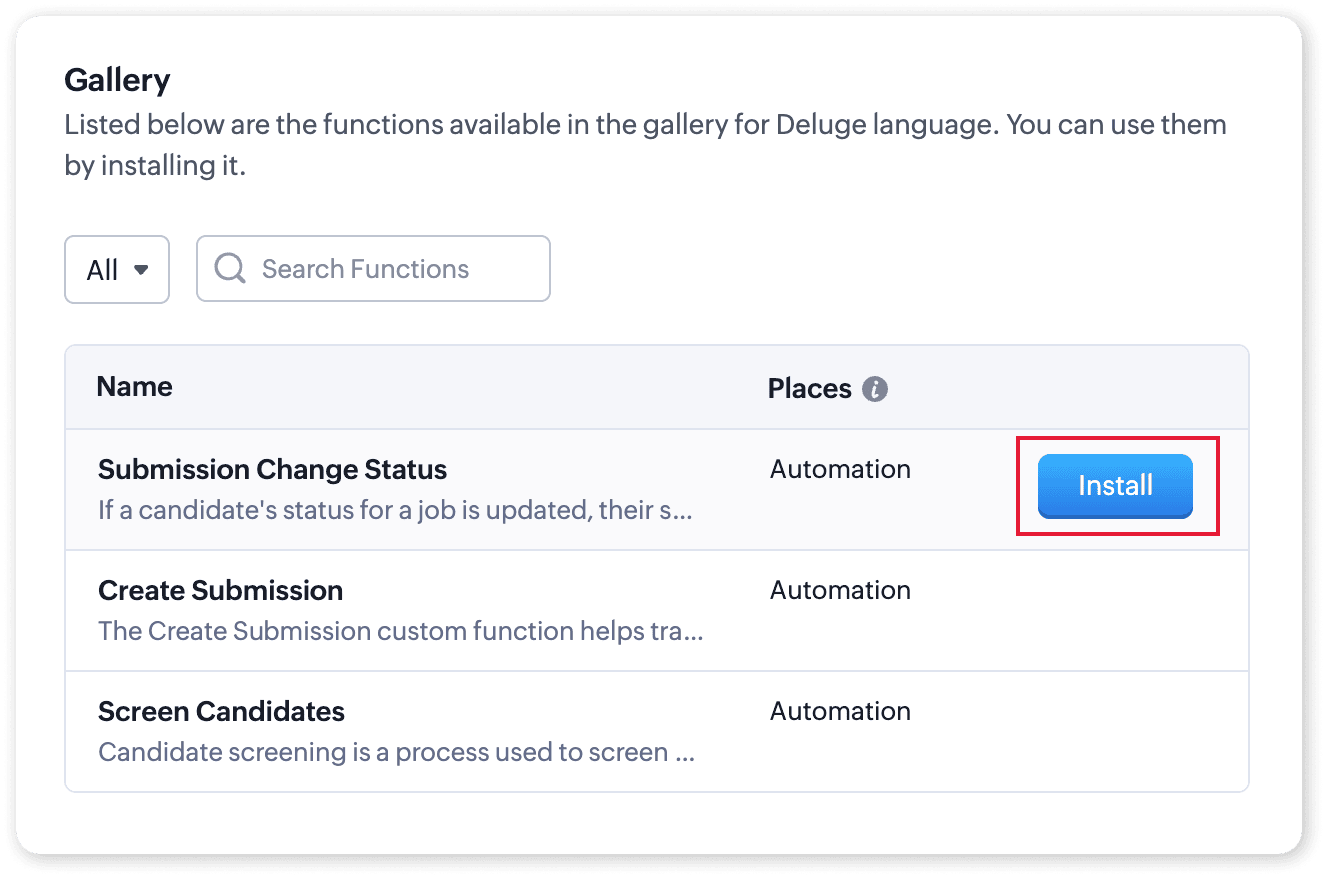Click the Places column header
The height and width of the screenshot is (878, 1326).
[x=809, y=389]
